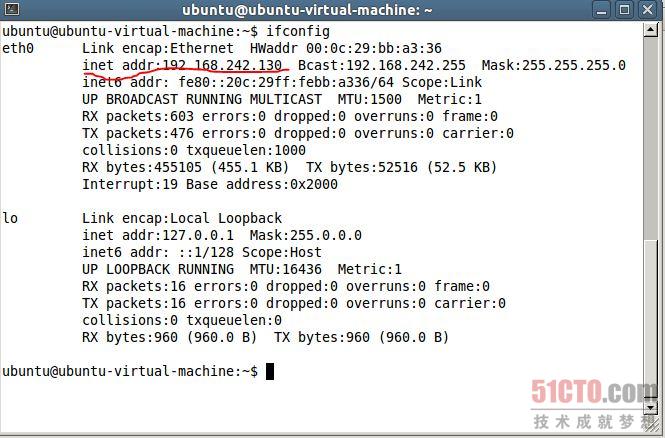
Task: Maximize the terminal window
Action: point(624,9)
